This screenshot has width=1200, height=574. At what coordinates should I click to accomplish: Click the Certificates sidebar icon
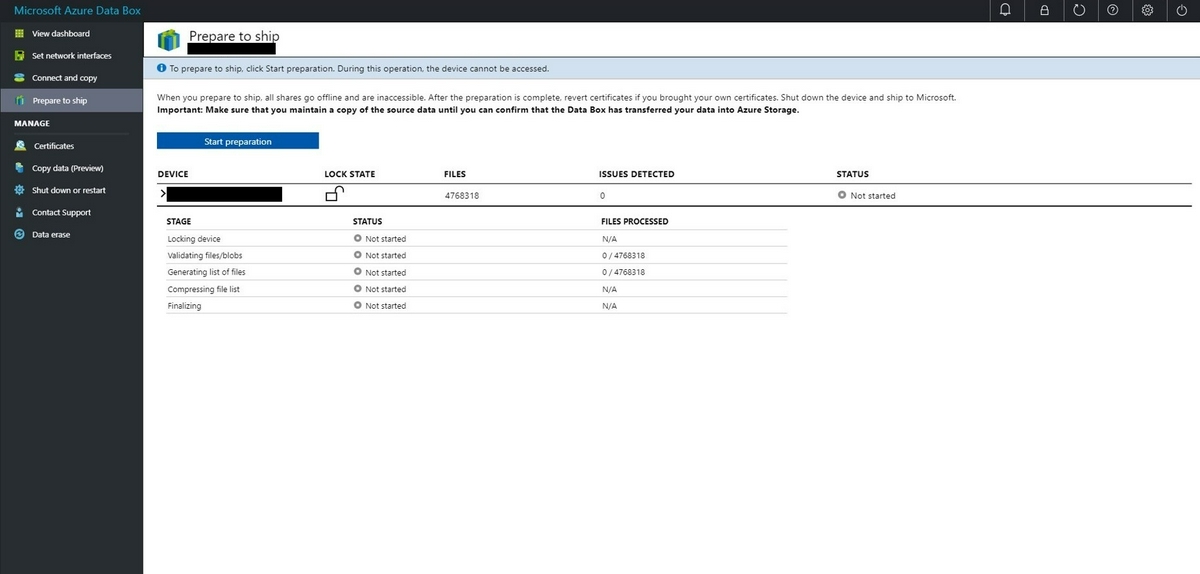[x=20, y=146]
